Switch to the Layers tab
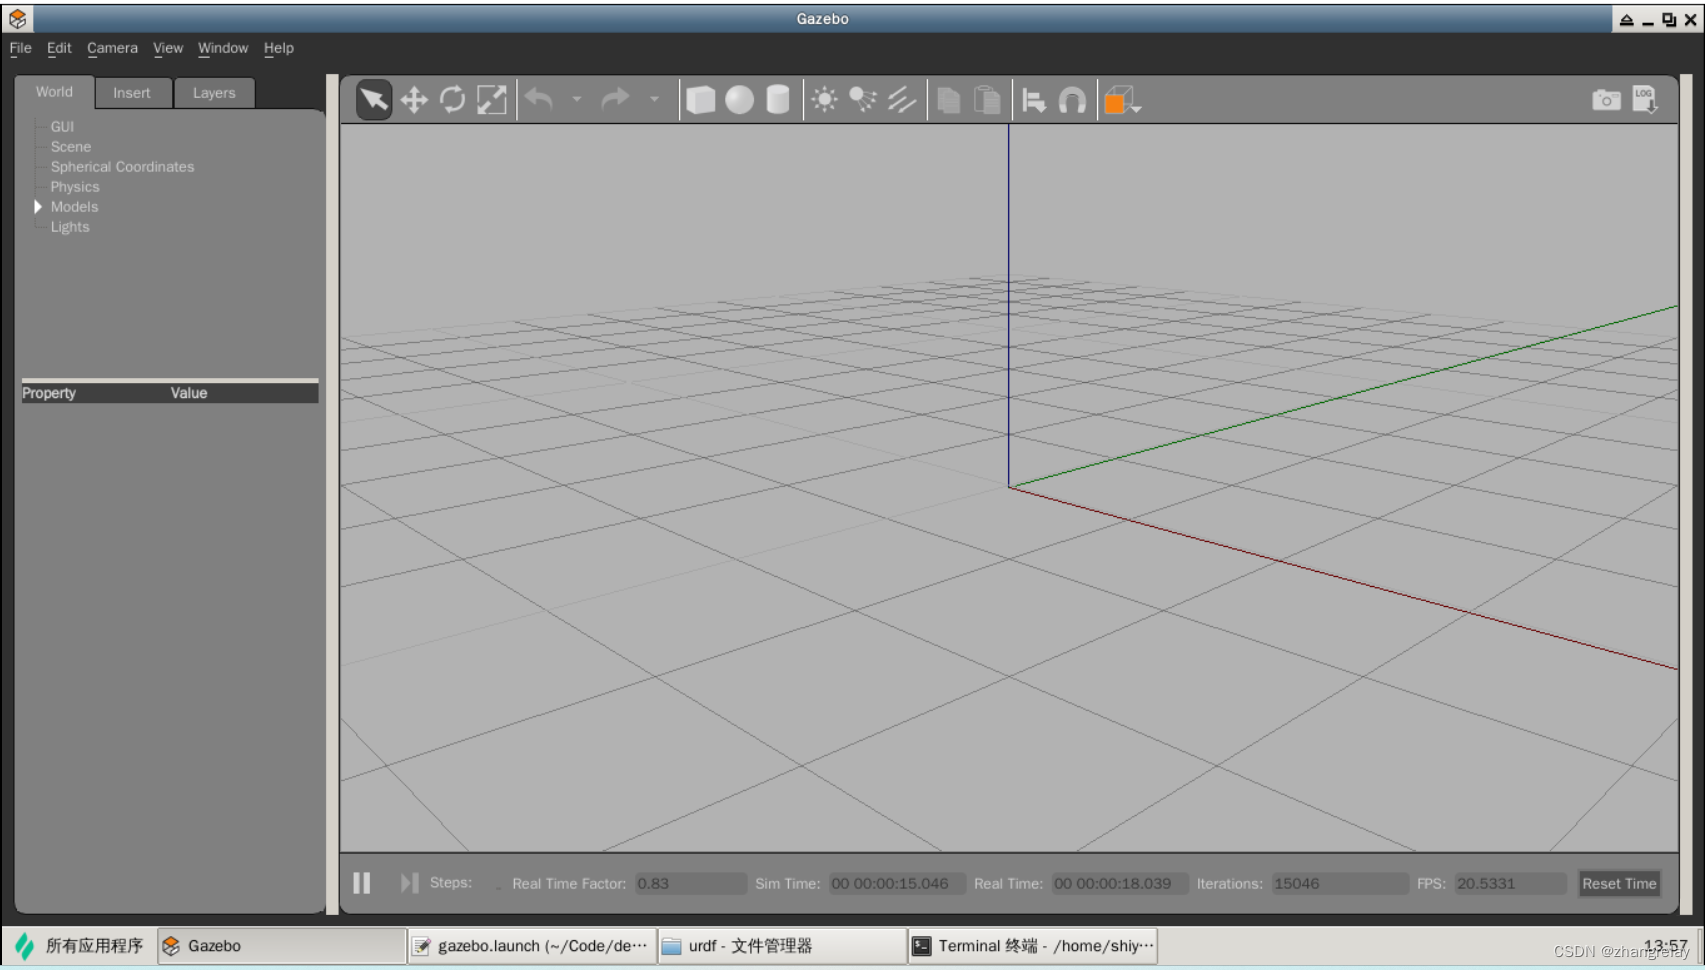 [214, 93]
